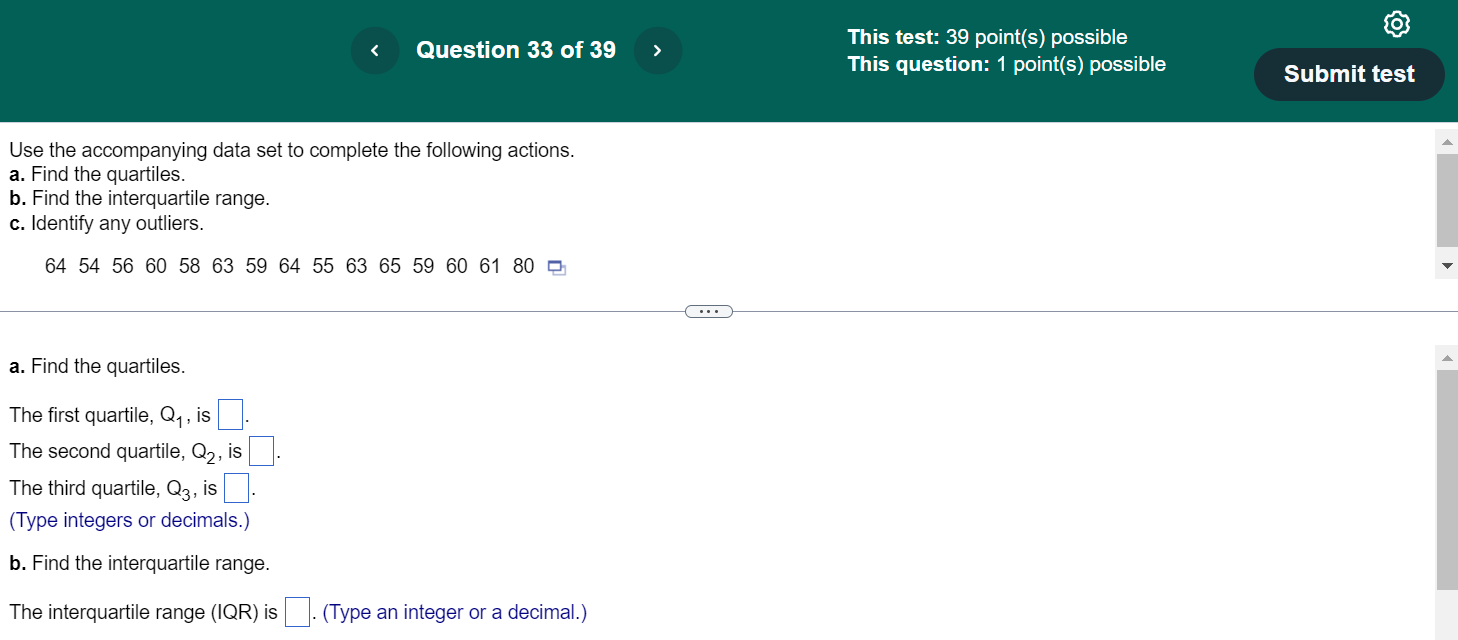Click the blue hint 'Type integers or decimals'
The image size is (1458, 640).
click(129, 520)
